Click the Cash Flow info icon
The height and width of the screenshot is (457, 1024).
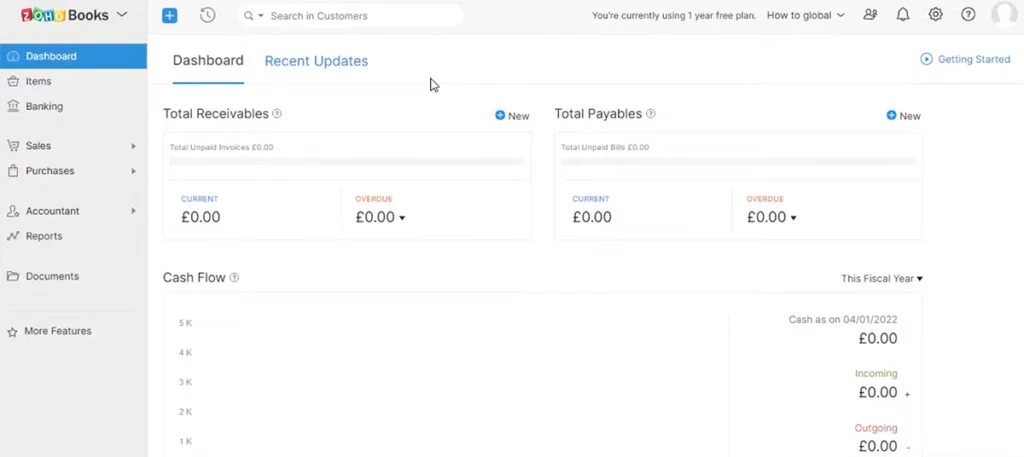pos(234,277)
